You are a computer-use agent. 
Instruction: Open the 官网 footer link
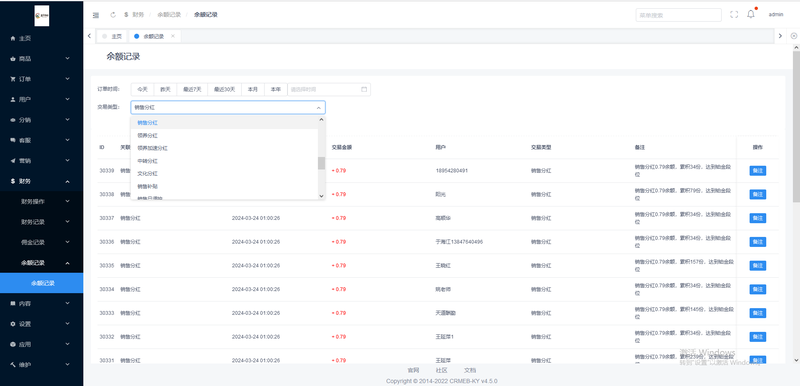coord(413,370)
